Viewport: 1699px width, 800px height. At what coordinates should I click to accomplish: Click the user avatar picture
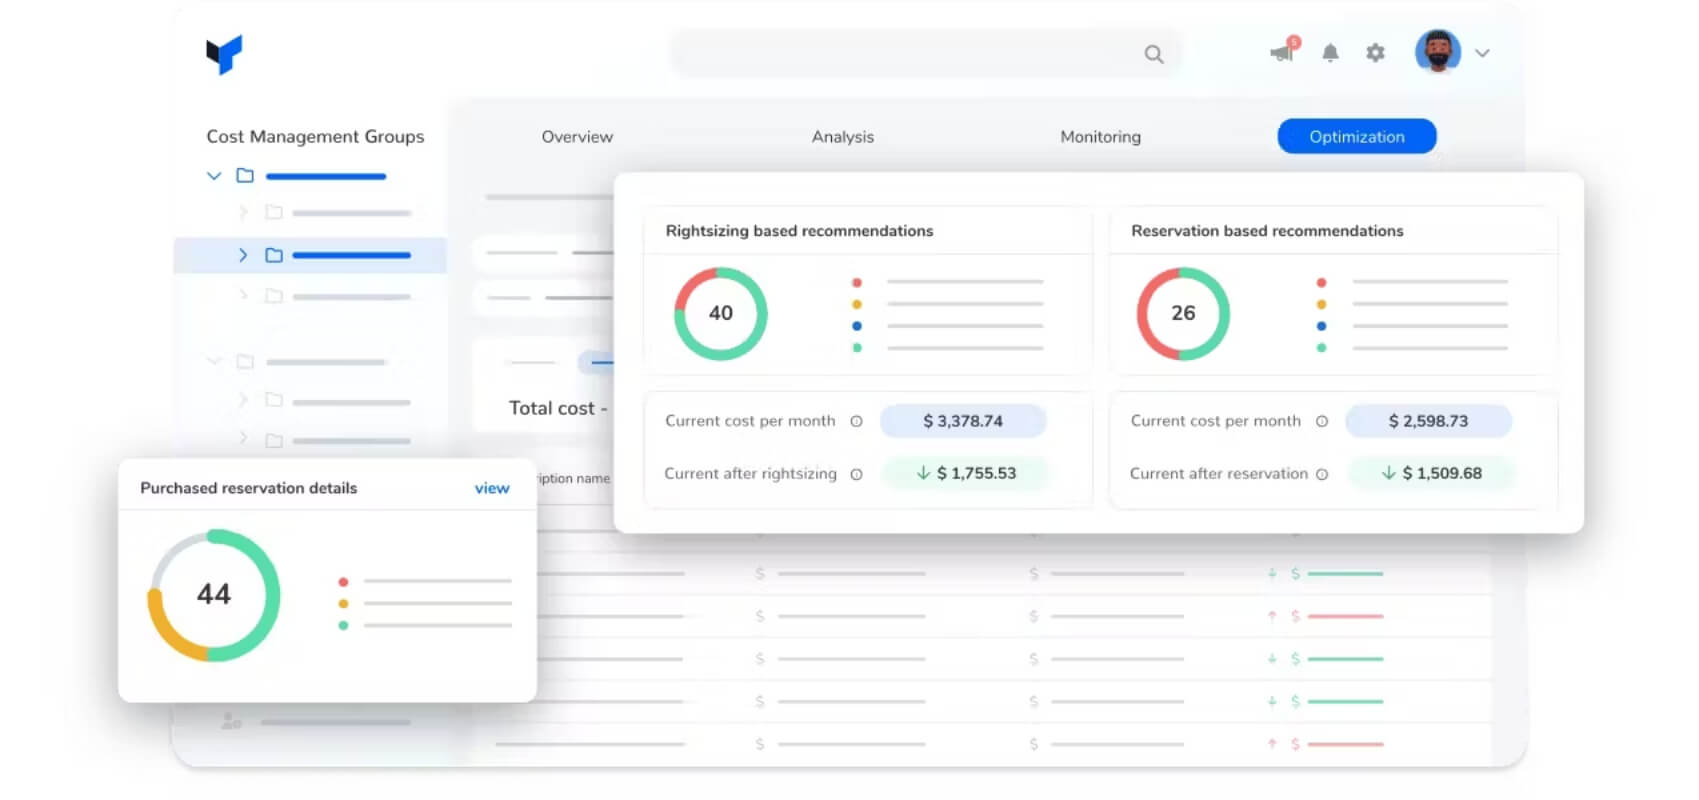coord(1438,52)
